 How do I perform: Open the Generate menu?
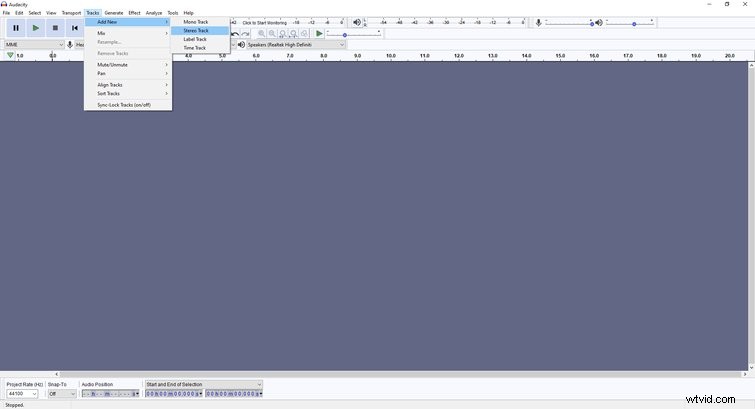point(114,13)
